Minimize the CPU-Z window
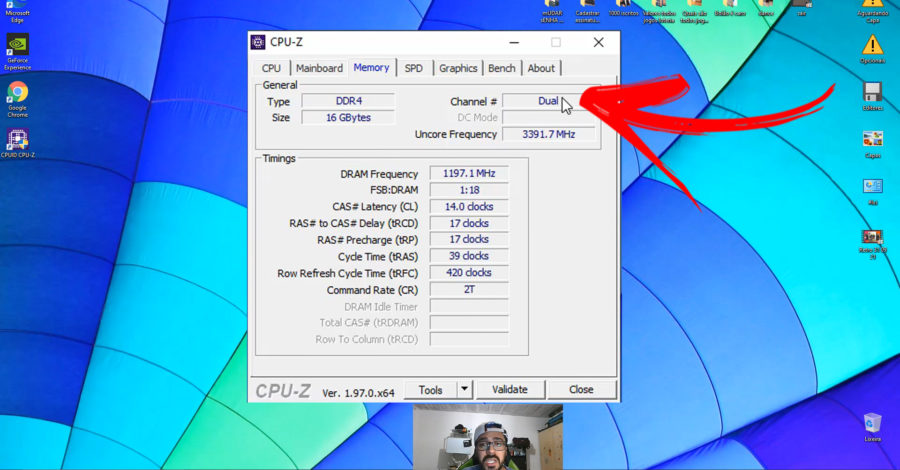Viewport: 900px width, 470px height. pyautogui.click(x=514, y=42)
